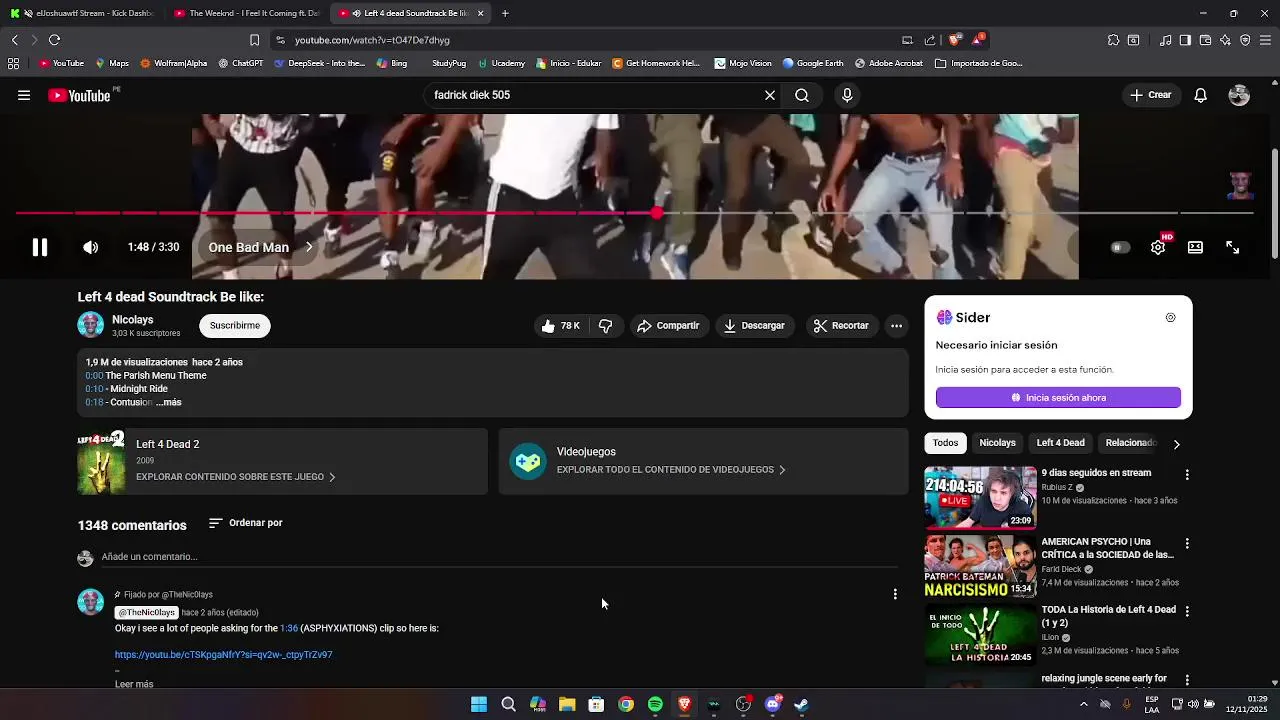The height and width of the screenshot is (720, 1280).
Task: Pause the video with the pause button
Action: click(40, 247)
